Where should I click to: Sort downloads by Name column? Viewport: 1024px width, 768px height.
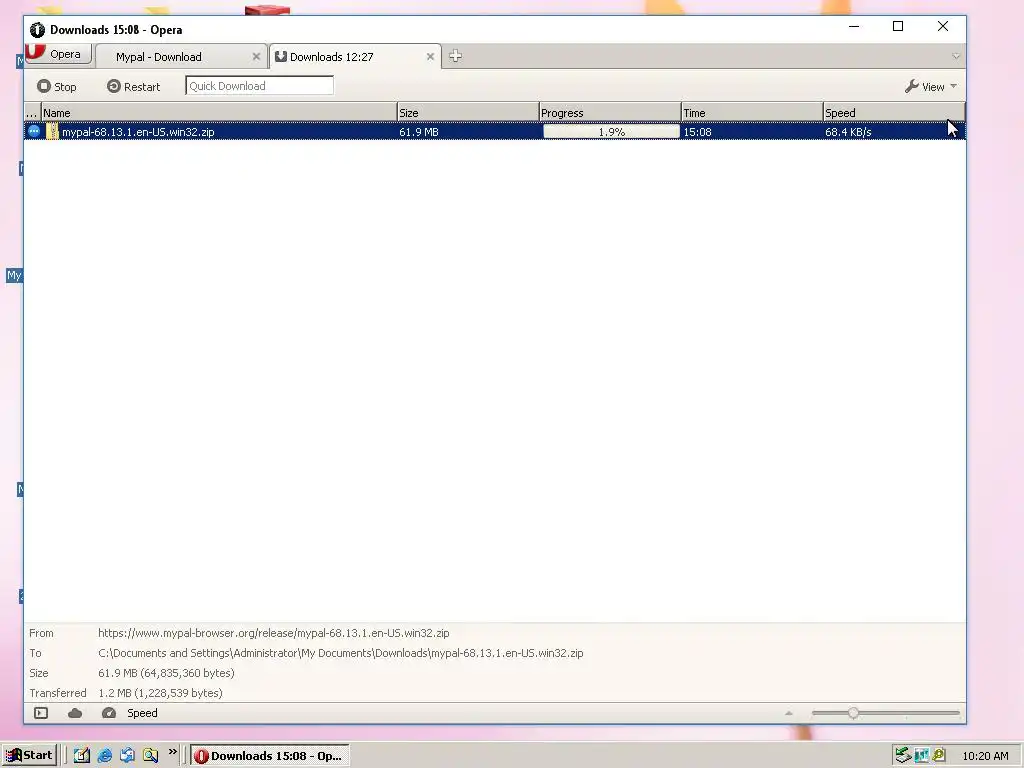(x=219, y=112)
